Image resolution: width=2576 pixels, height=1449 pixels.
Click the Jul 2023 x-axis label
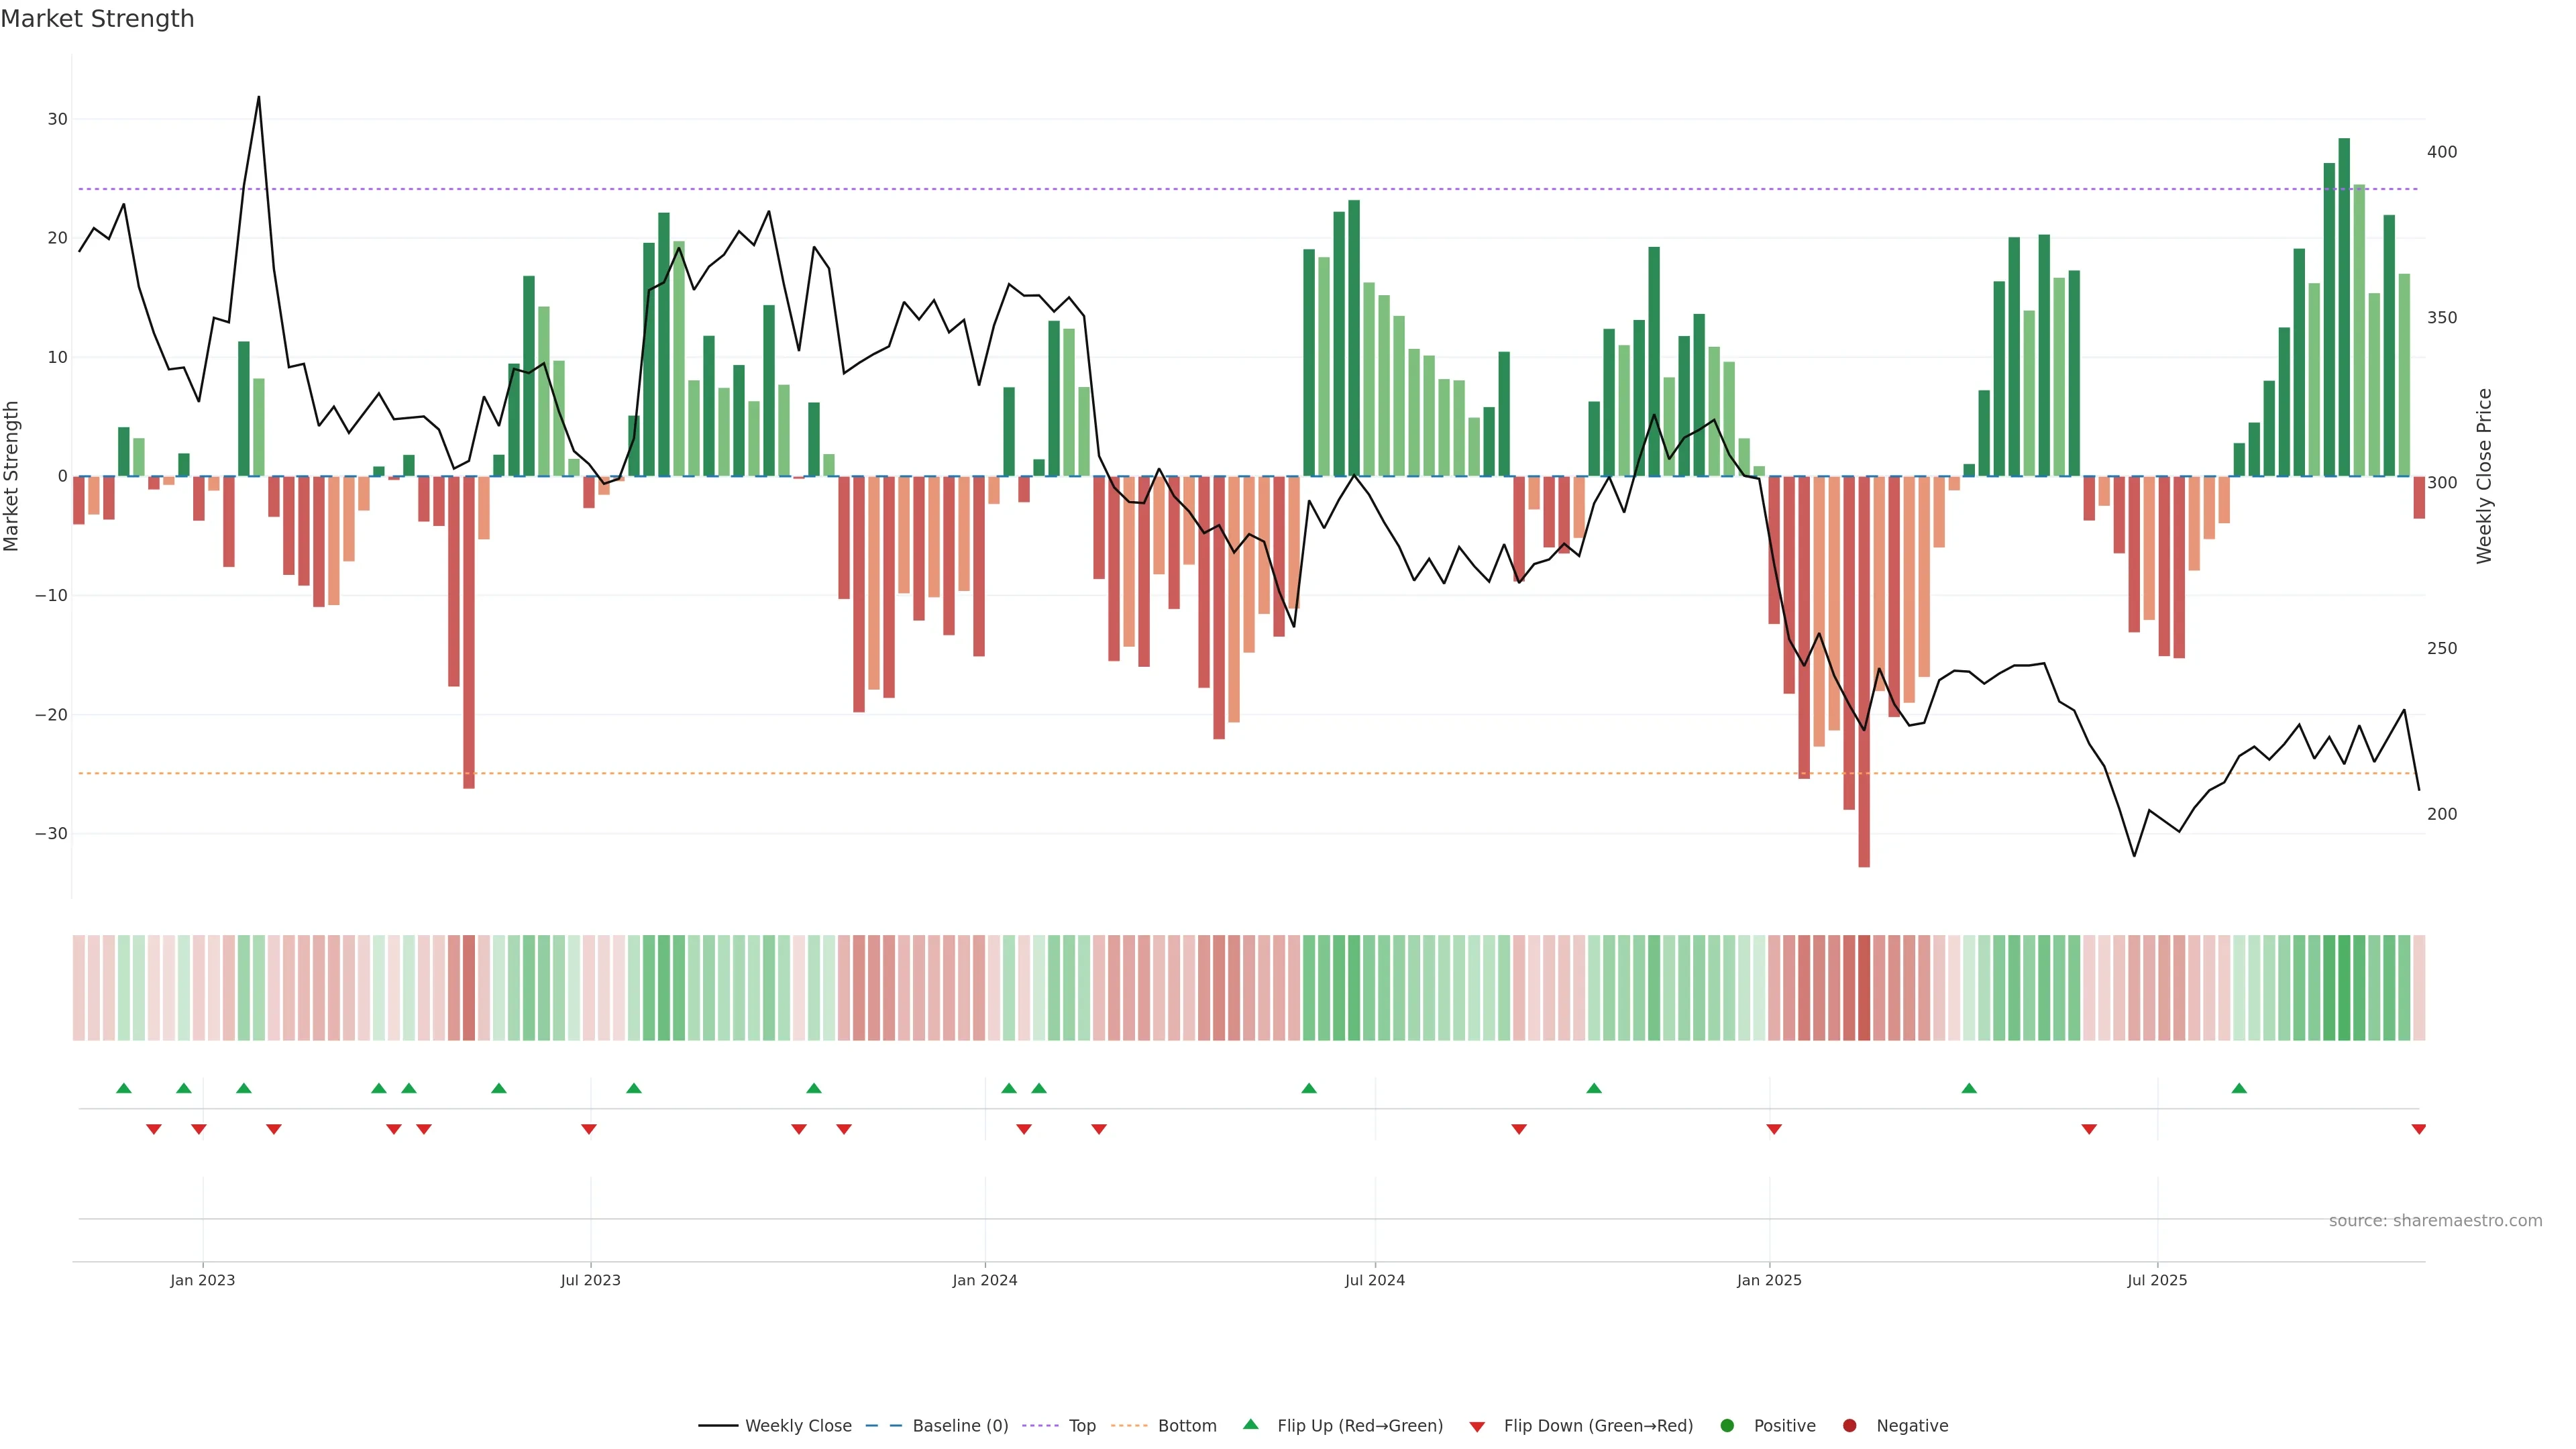(x=590, y=1280)
